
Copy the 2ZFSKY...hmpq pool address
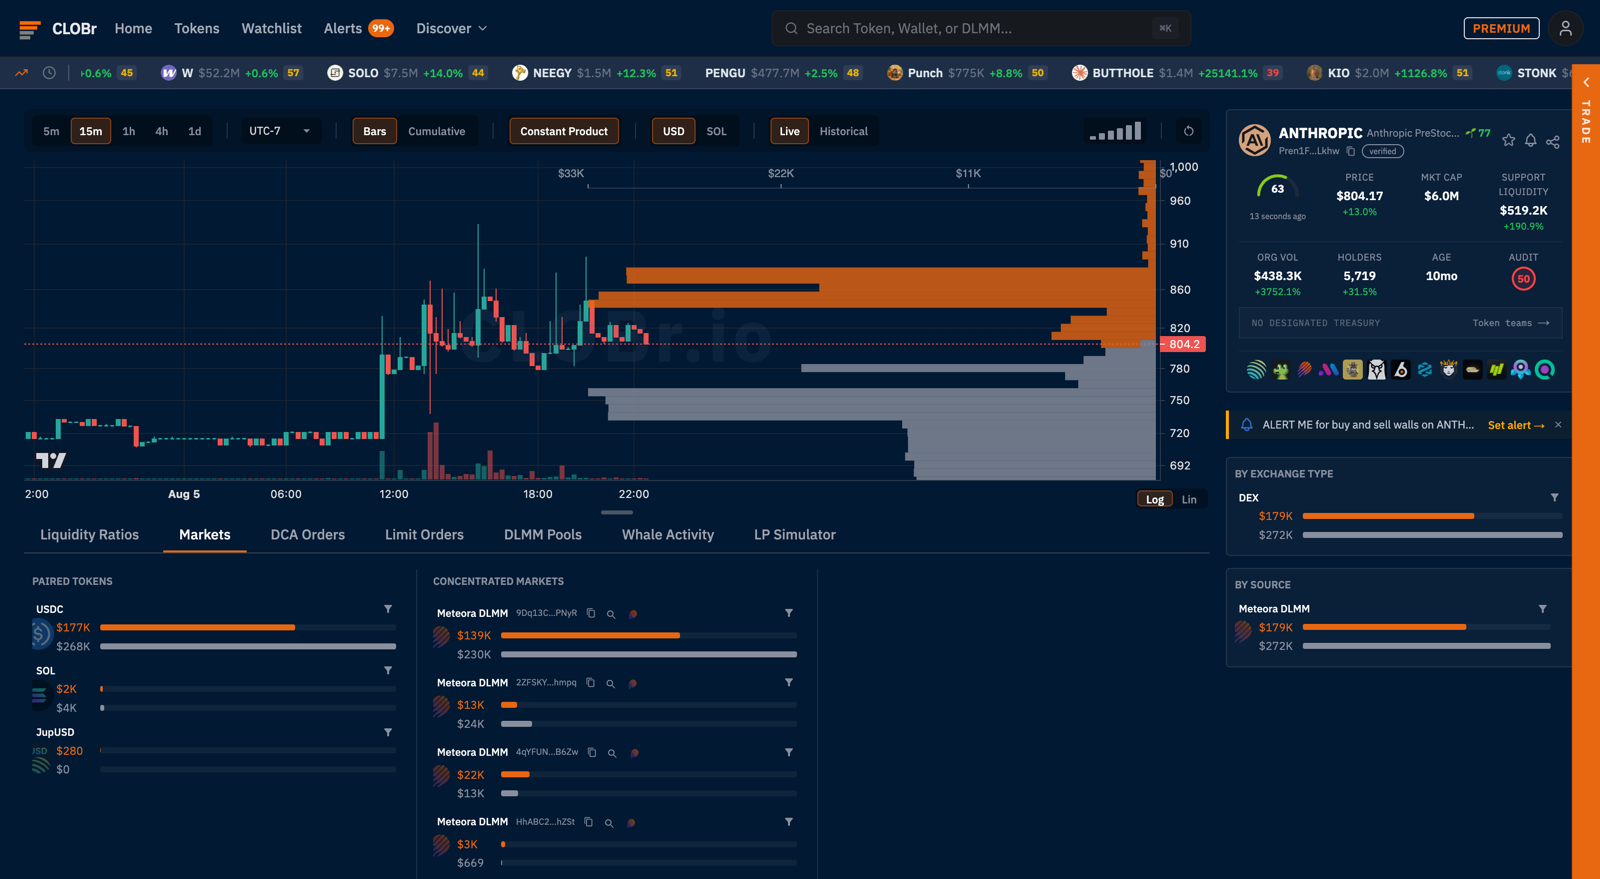tap(590, 683)
